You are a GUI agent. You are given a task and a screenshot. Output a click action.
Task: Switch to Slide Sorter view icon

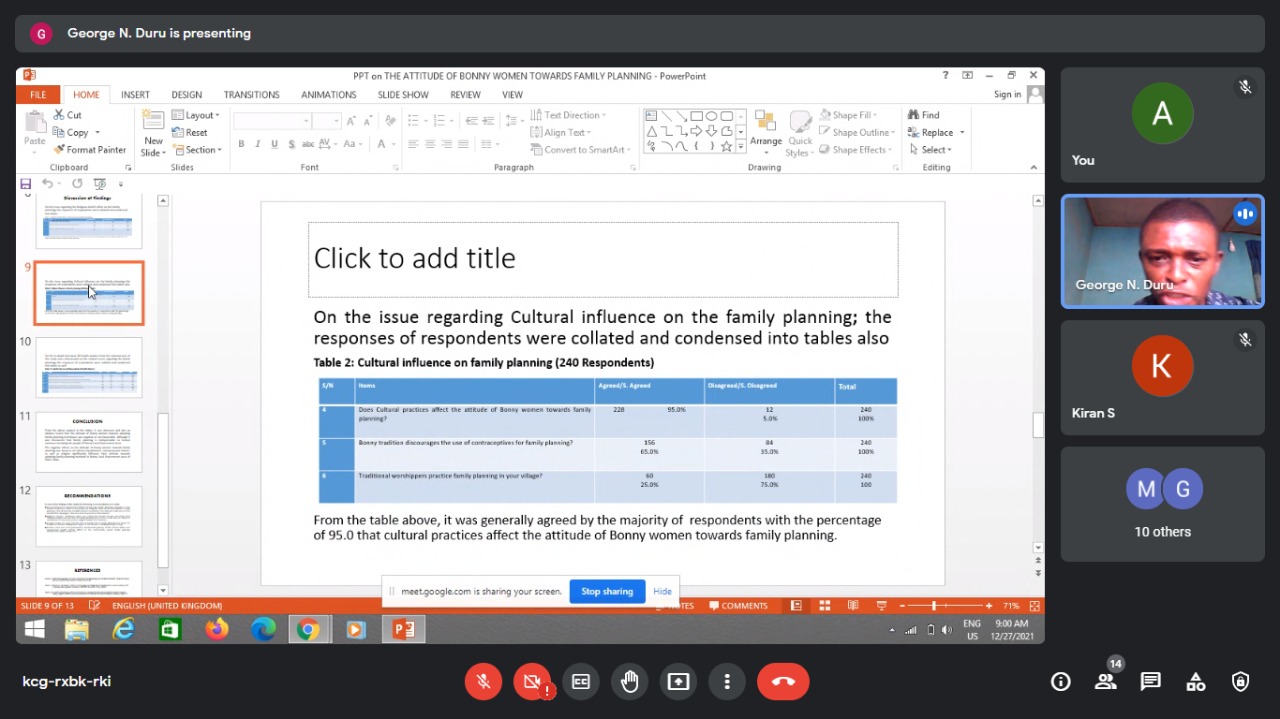pyautogui.click(x=825, y=606)
